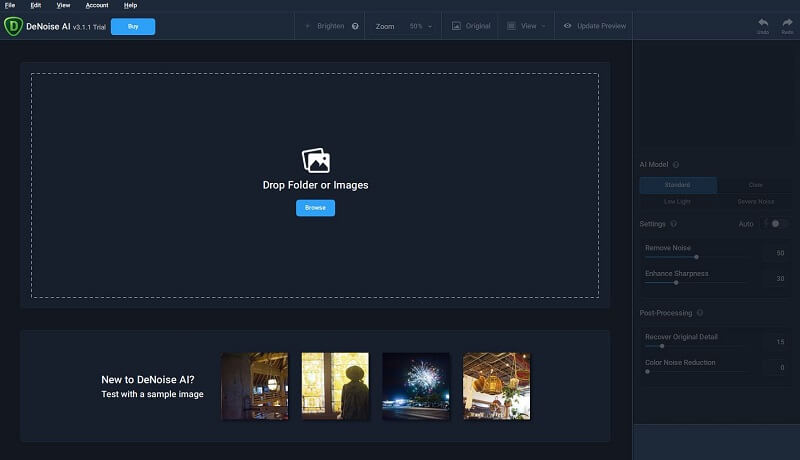Click the Test with a sample image text
The image size is (800, 460).
tap(152, 394)
